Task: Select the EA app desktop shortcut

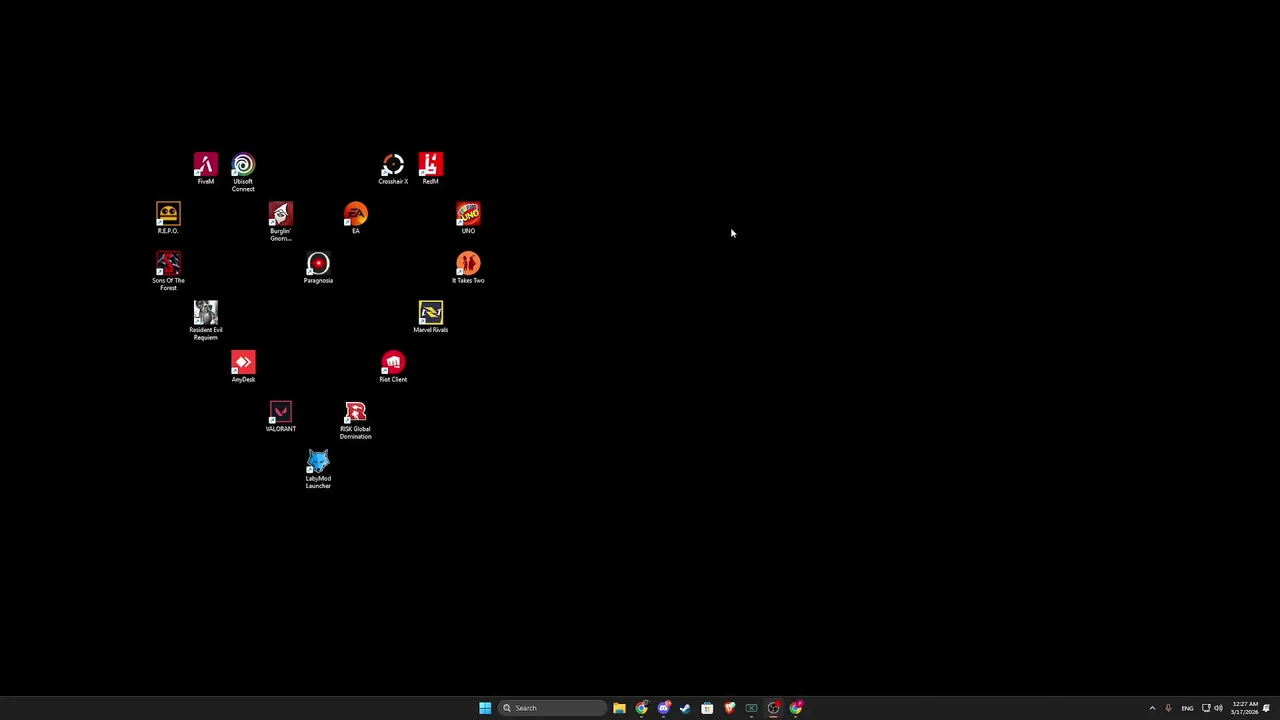Action: (x=355, y=218)
